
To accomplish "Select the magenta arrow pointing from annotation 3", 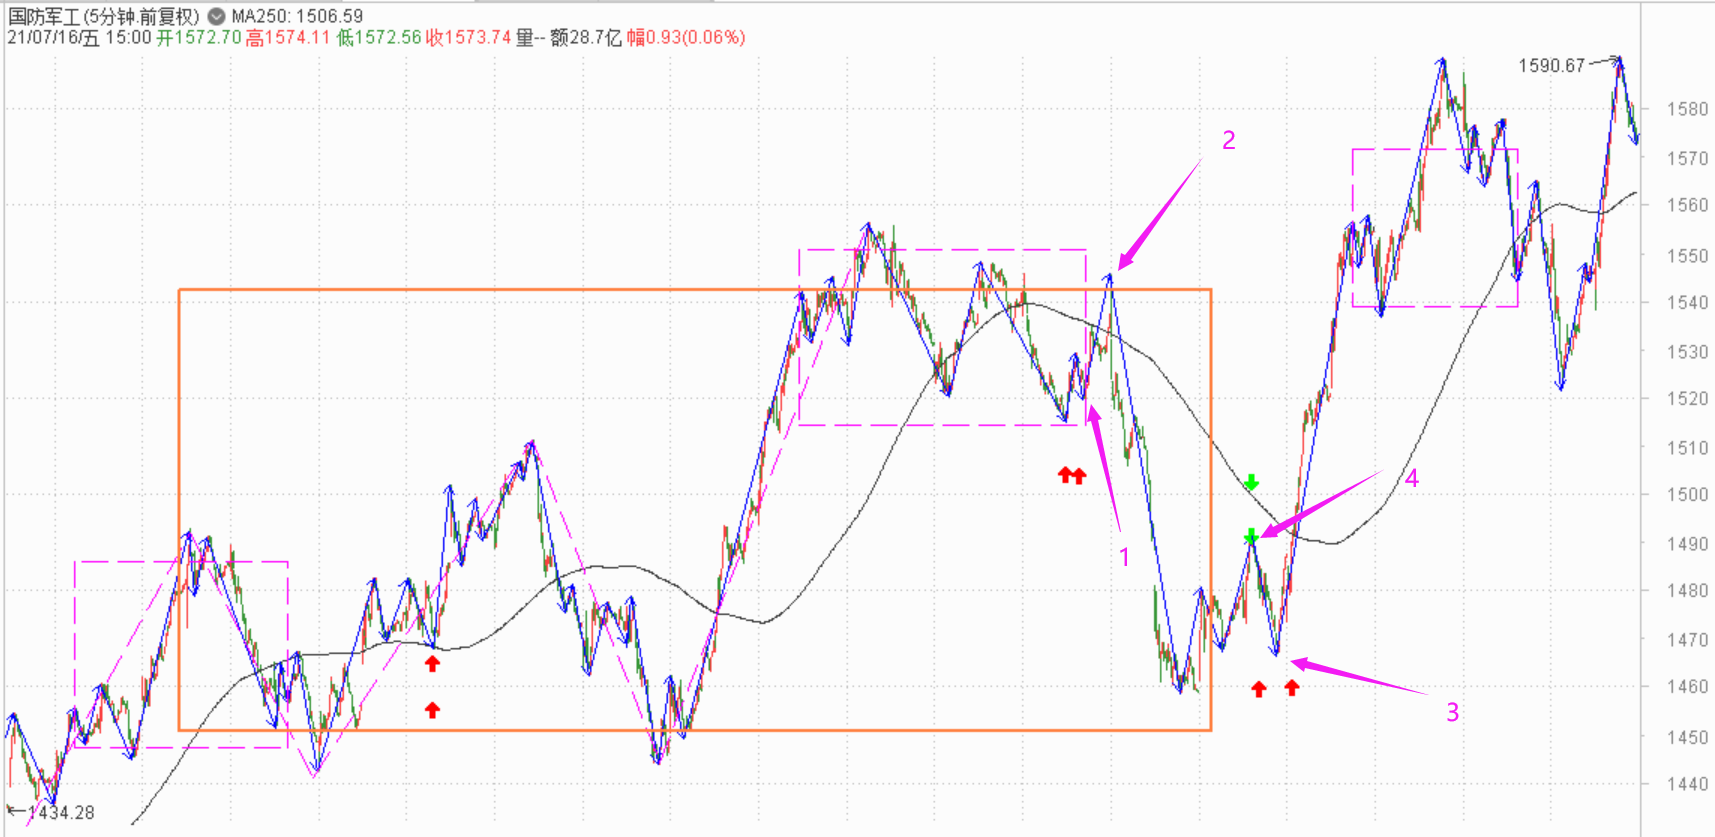I will point(1358,676).
